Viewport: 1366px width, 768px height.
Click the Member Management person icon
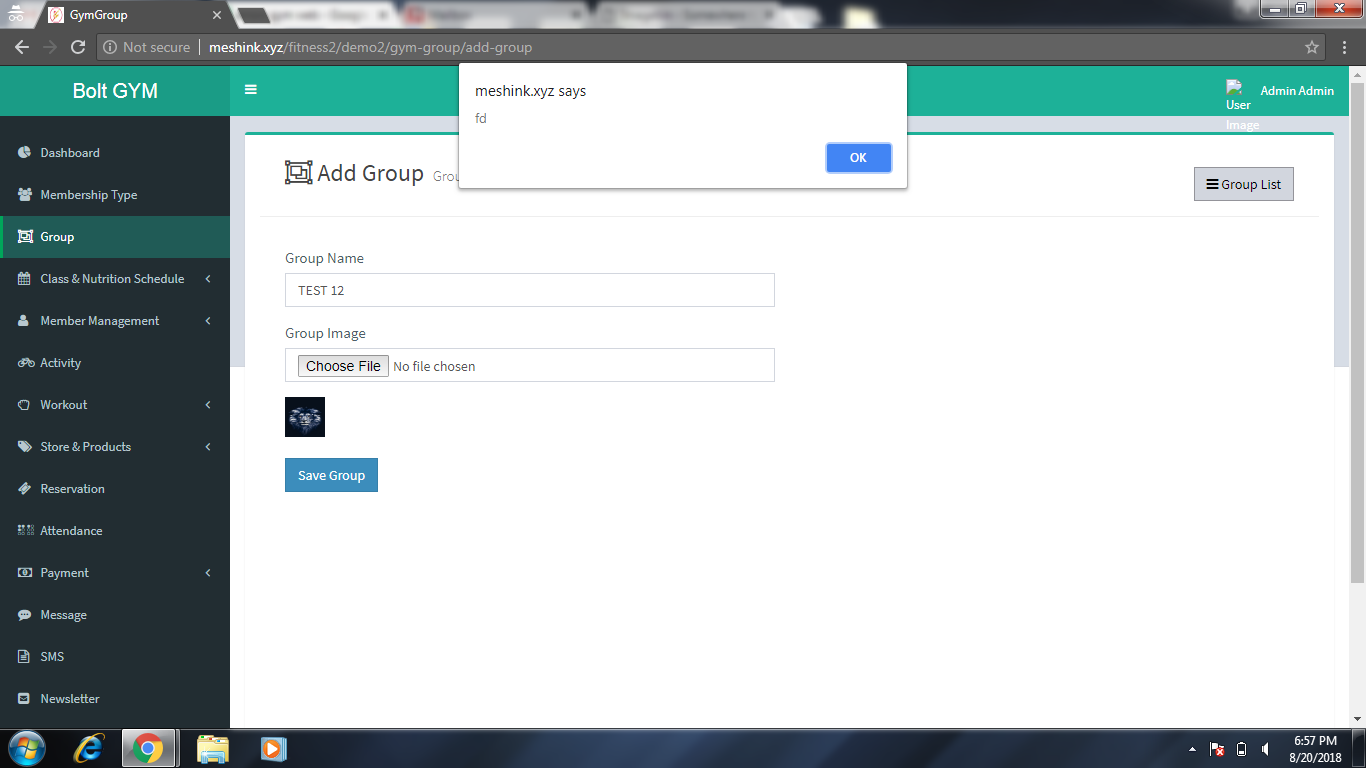tap(24, 321)
